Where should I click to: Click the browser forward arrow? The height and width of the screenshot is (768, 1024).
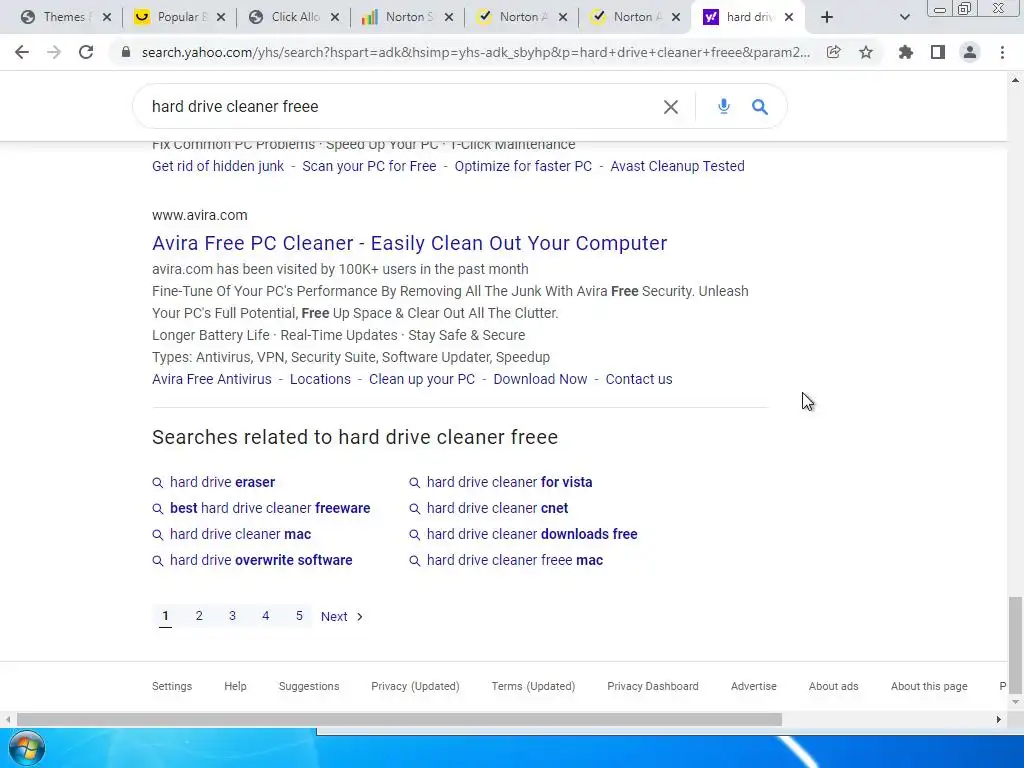[x=54, y=52]
